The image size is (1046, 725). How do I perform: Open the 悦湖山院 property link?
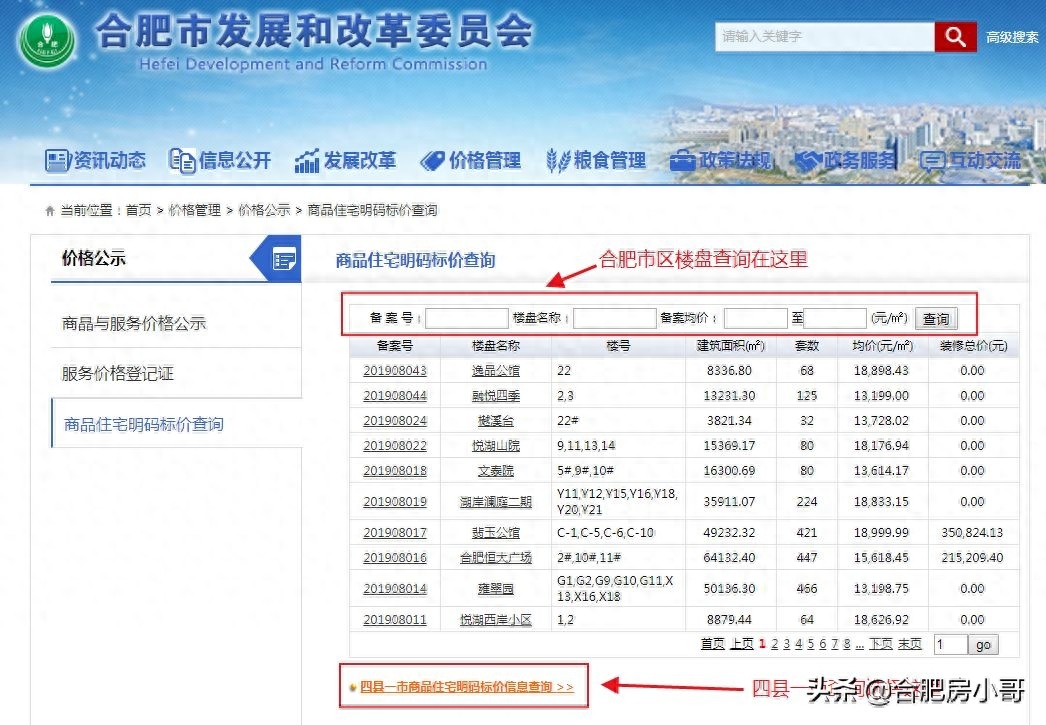[x=496, y=446]
